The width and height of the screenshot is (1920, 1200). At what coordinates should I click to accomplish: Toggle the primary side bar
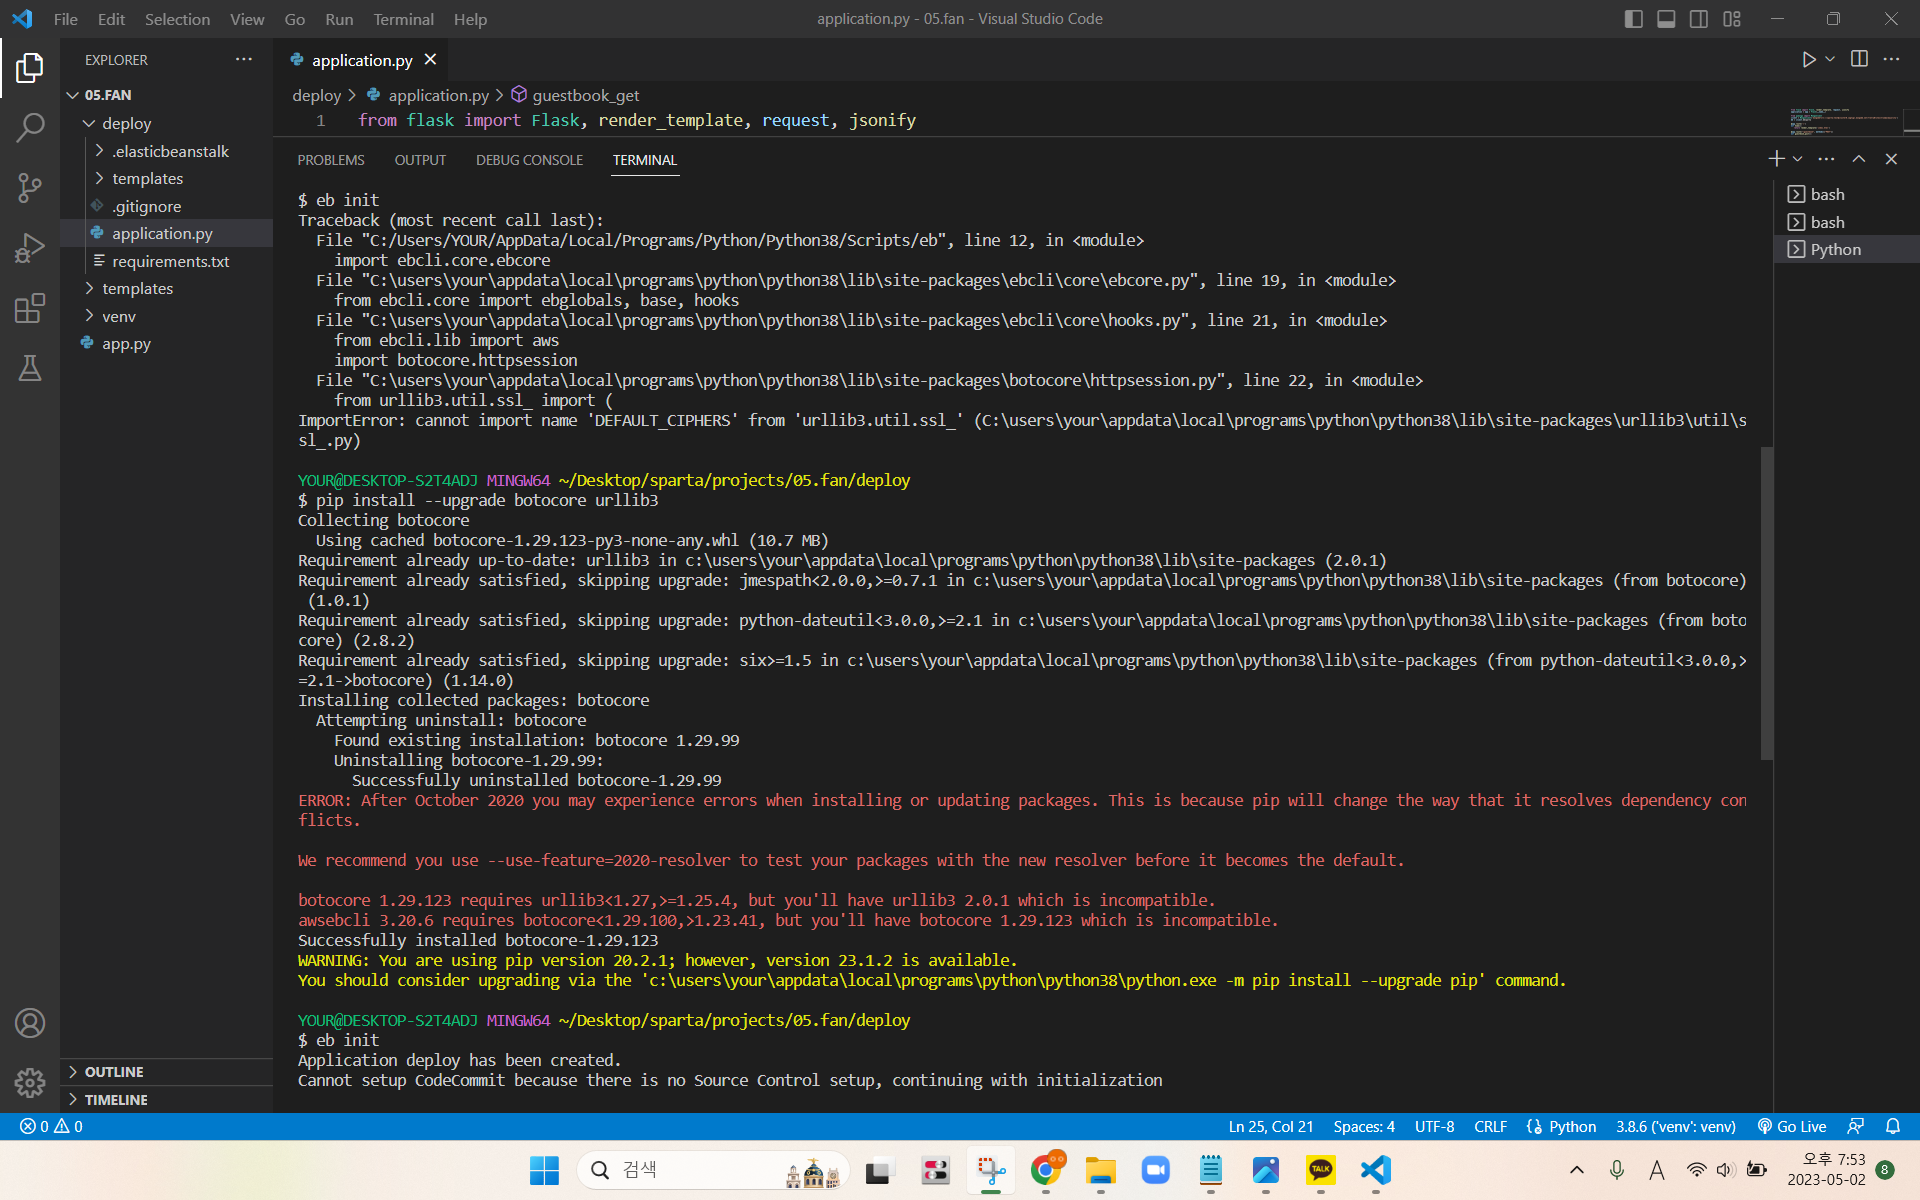point(1633,19)
